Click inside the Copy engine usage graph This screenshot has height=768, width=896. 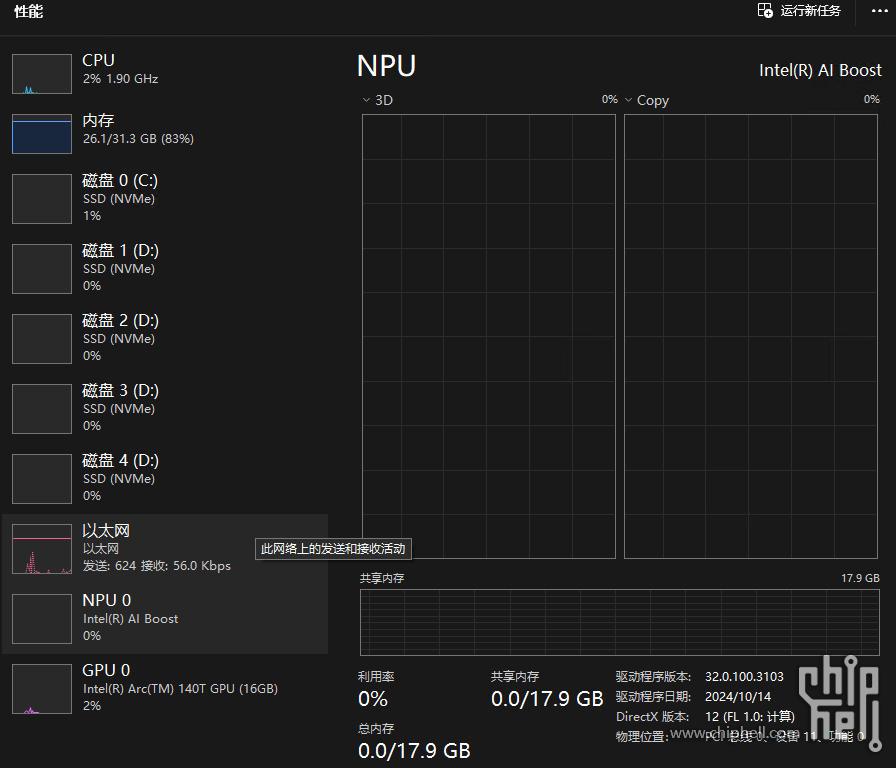tap(751, 336)
